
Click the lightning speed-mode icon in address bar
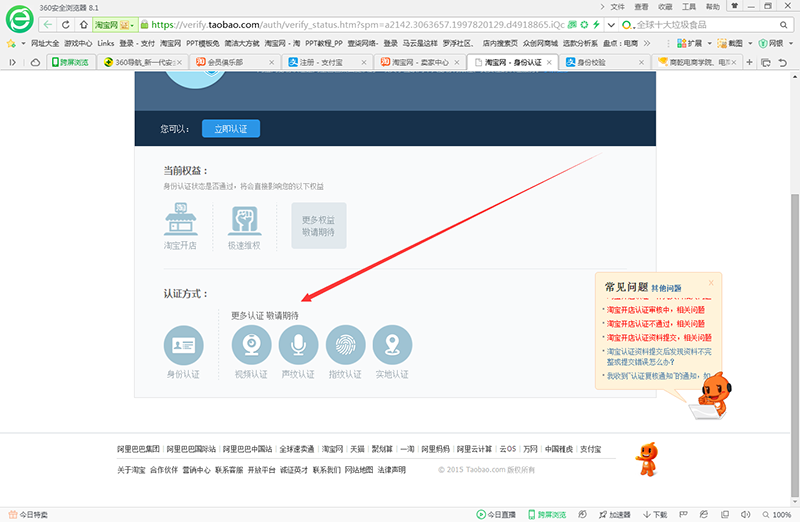pyautogui.click(x=596, y=24)
